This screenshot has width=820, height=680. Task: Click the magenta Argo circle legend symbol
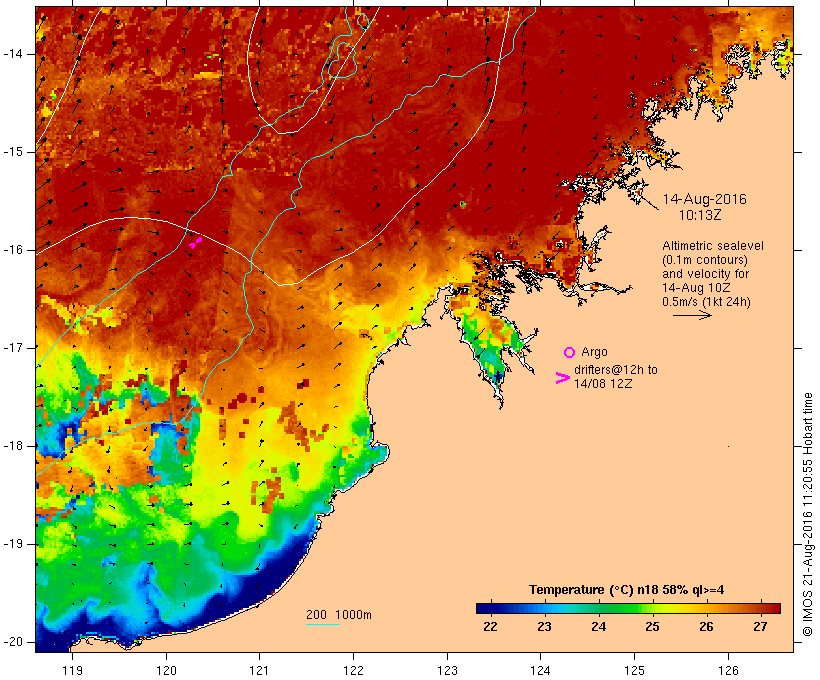pos(570,353)
